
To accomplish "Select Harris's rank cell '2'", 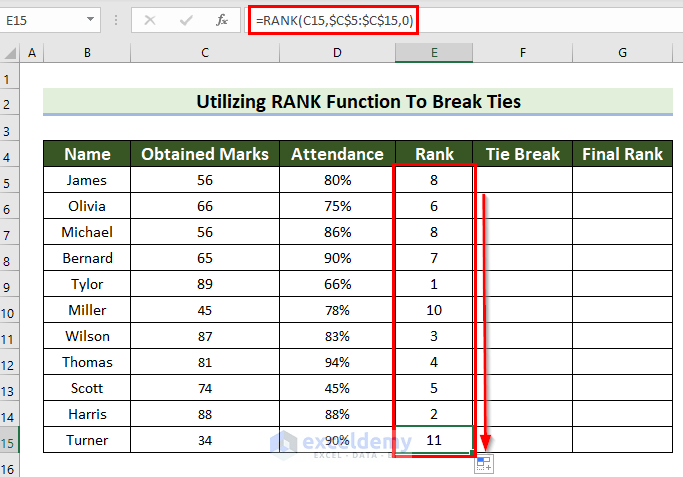I will coord(434,414).
